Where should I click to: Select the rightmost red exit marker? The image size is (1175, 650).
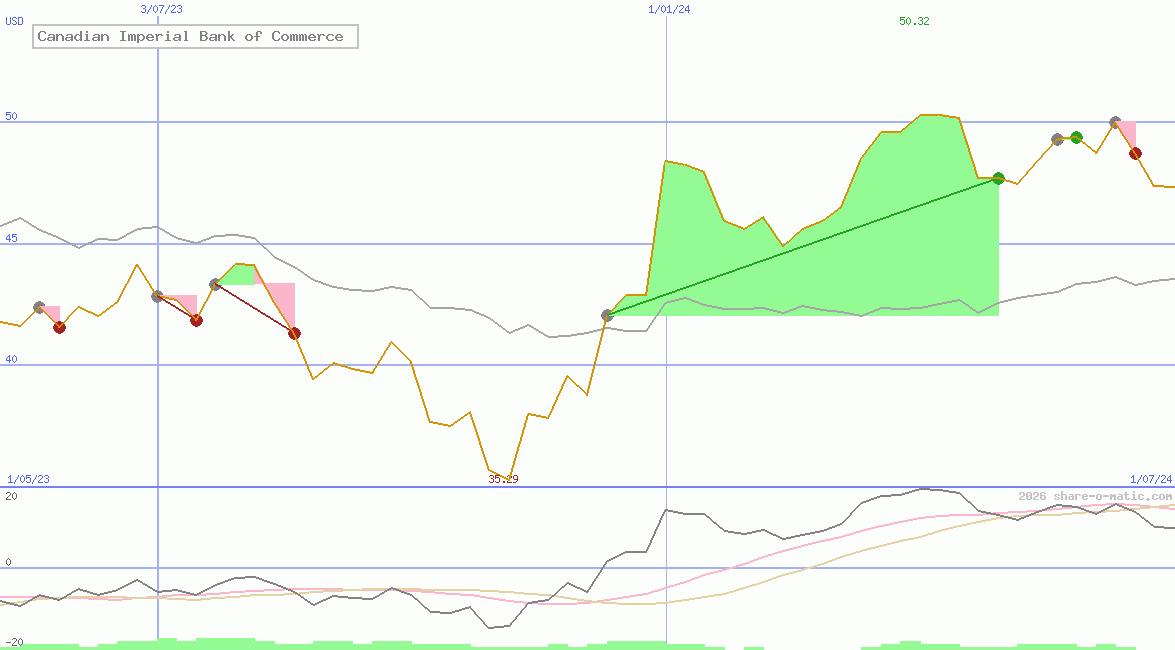[x=1135, y=154]
